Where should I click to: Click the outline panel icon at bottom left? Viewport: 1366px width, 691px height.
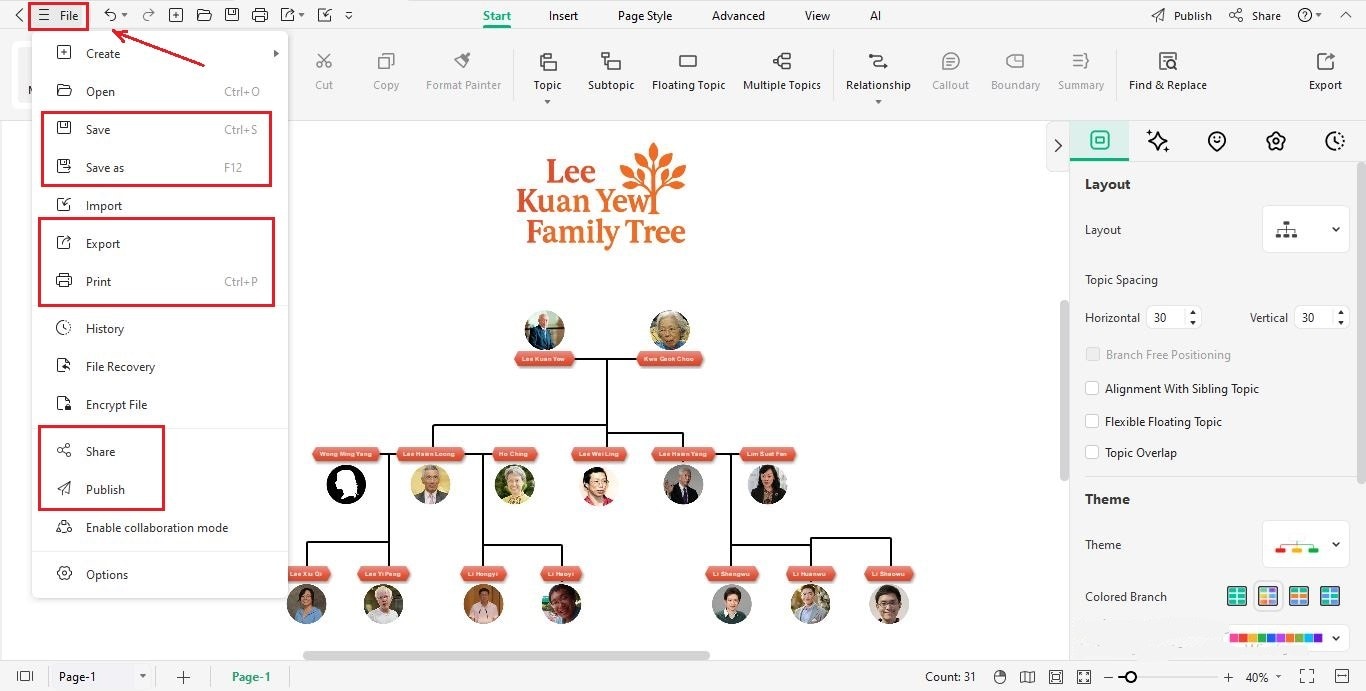(25, 677)
